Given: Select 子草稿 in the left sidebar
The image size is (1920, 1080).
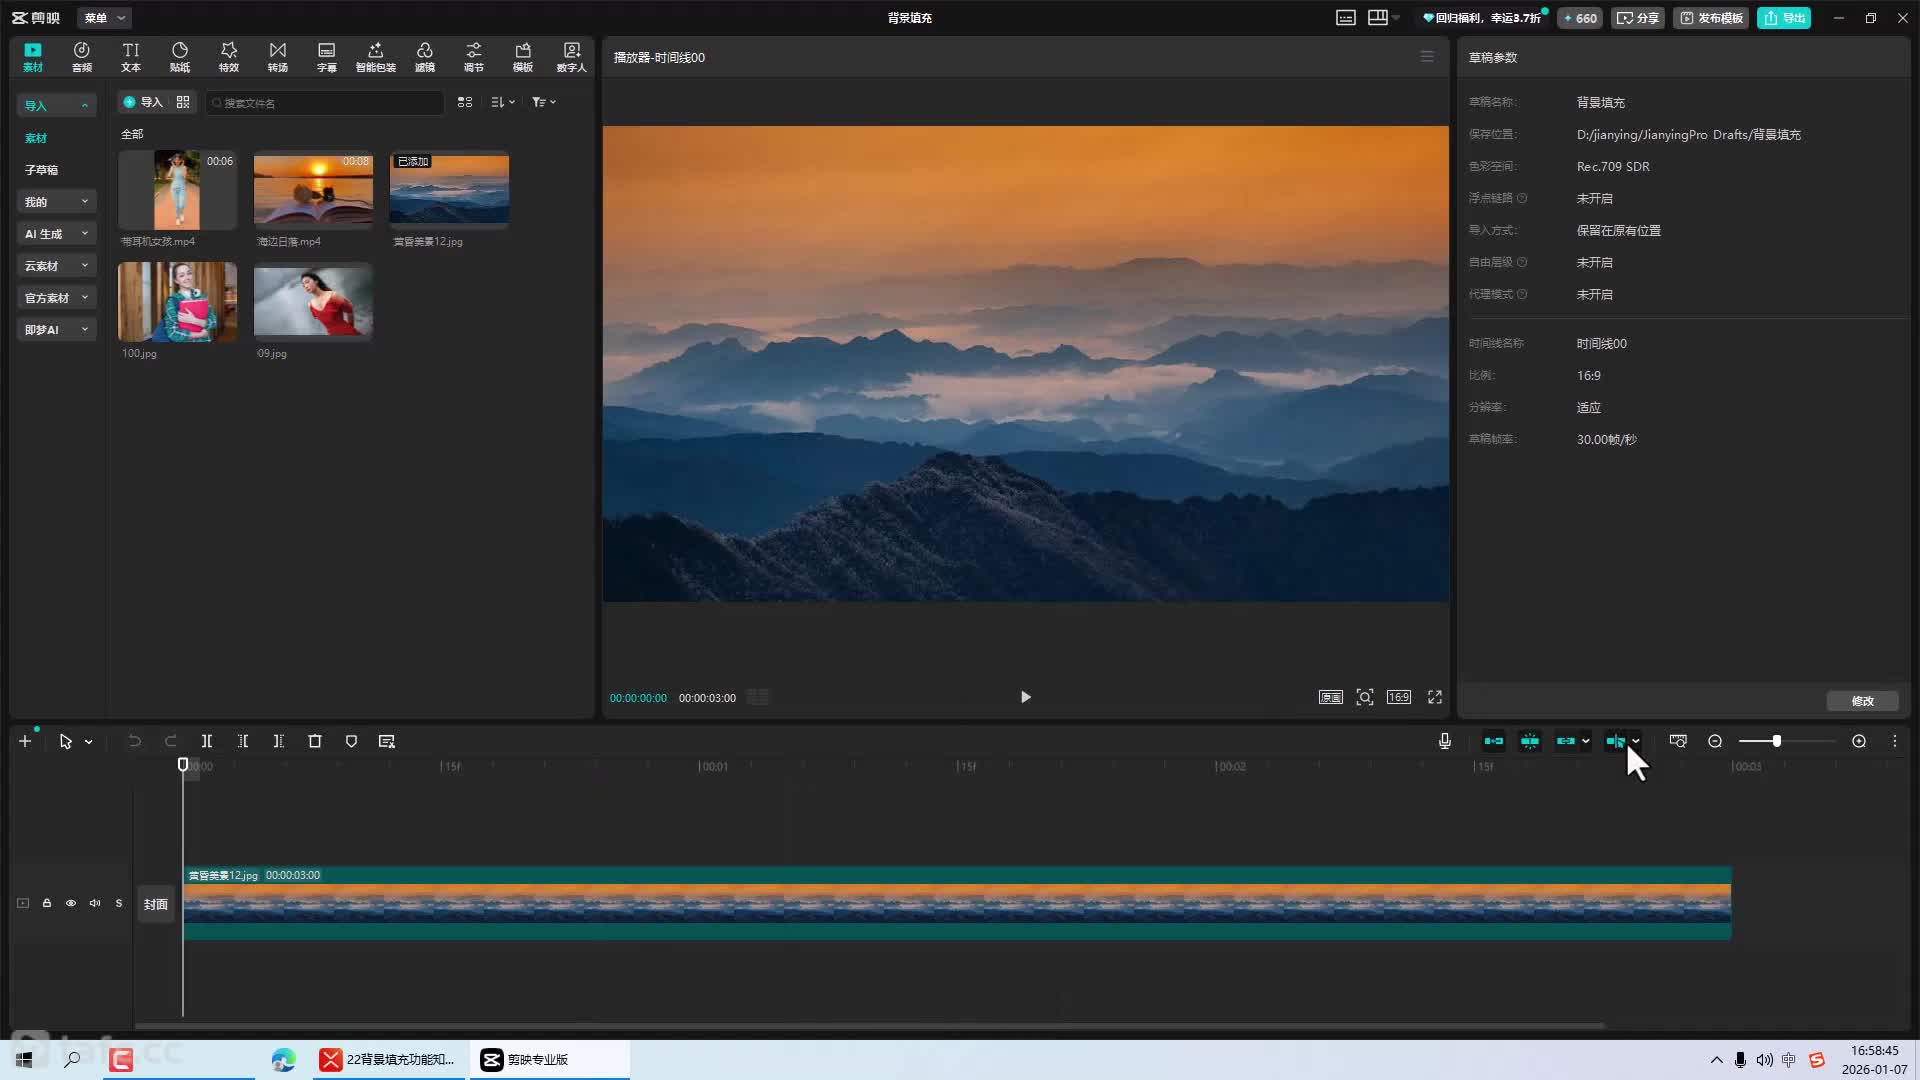Looking at the screenshot, I should click(42, 170).
